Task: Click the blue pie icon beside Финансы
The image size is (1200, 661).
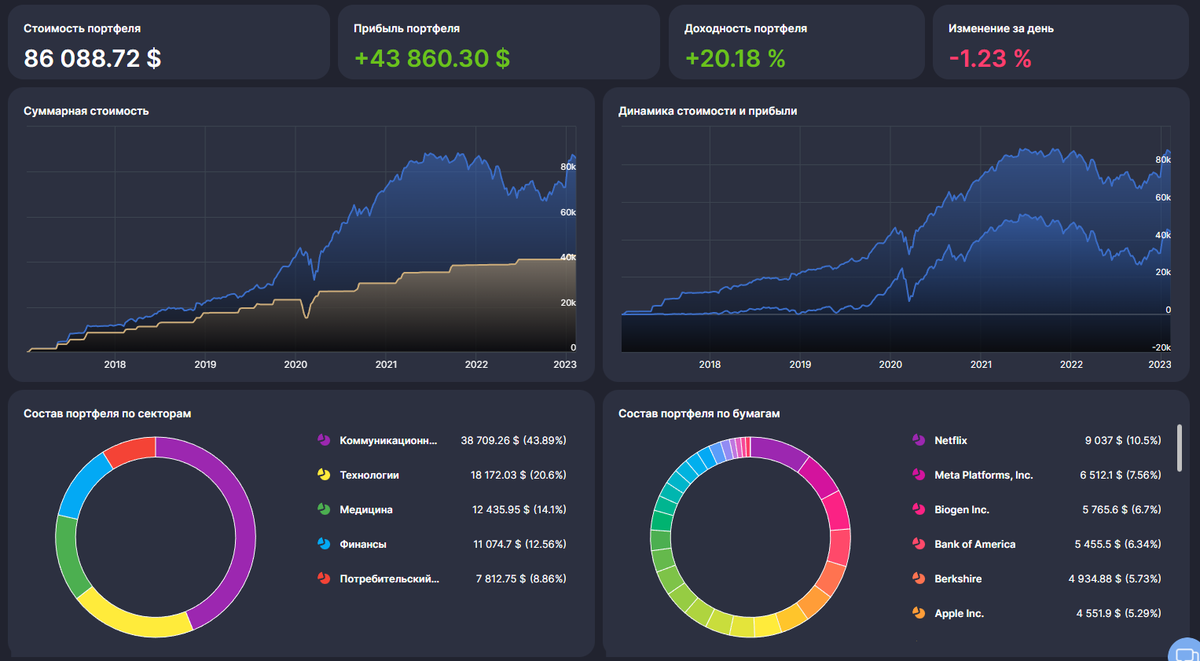Action: tap(323, 544)
